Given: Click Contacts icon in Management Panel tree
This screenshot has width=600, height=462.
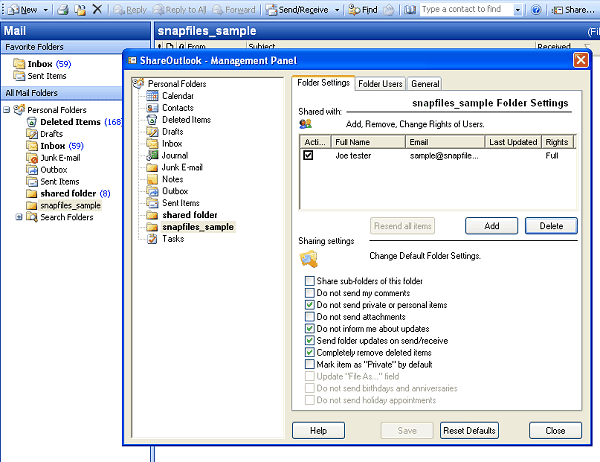Looking at the screenshot, I should point(152,108).
